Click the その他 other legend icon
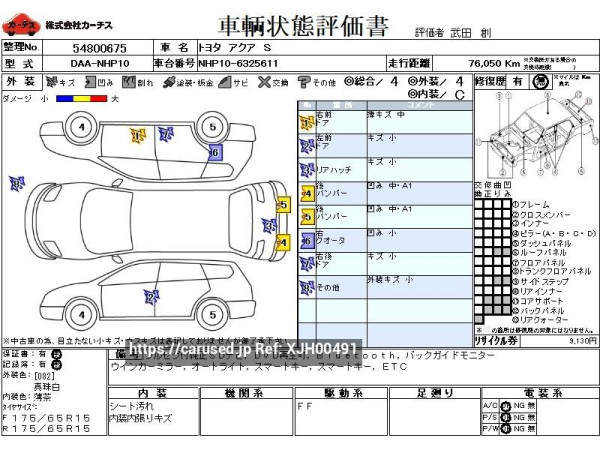600x450 pixels. point(304,82)
